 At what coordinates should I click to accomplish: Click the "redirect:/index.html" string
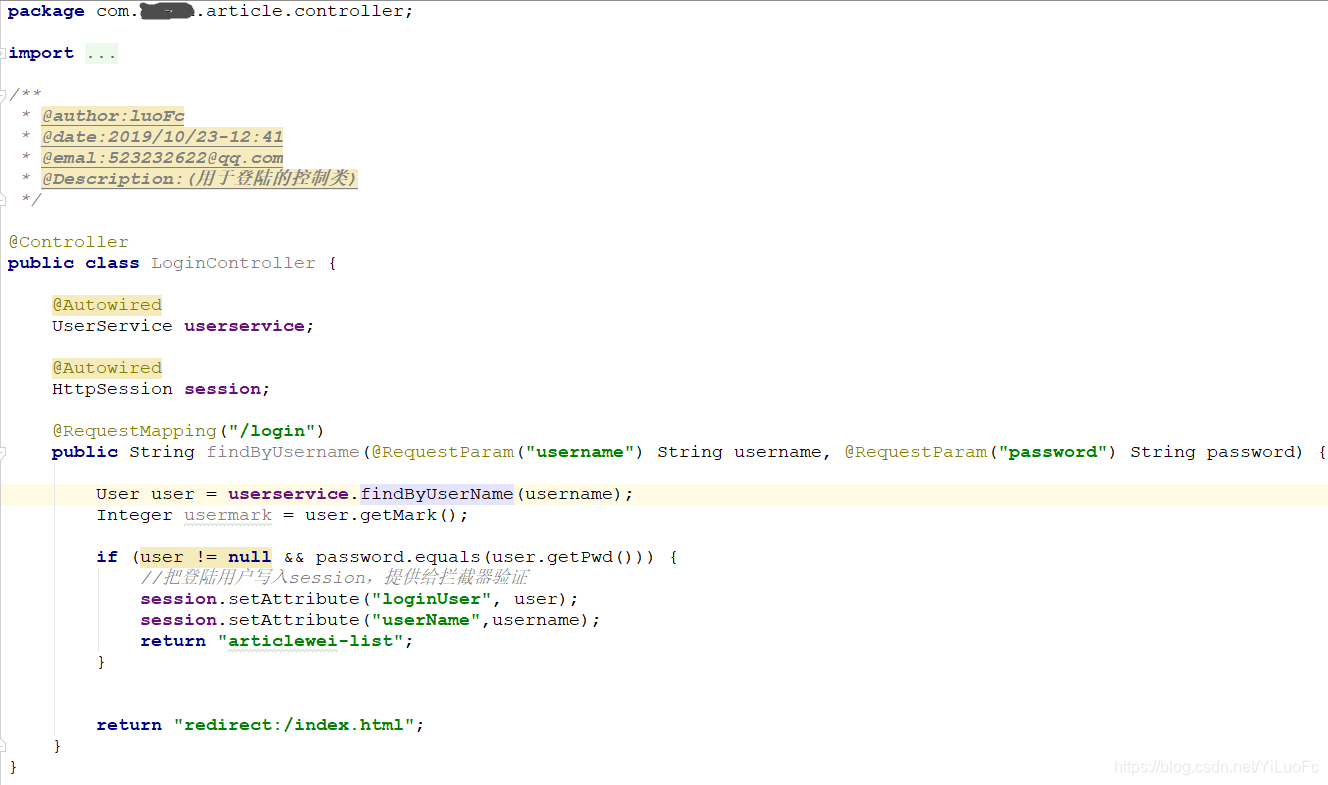[x=294, y=725]
